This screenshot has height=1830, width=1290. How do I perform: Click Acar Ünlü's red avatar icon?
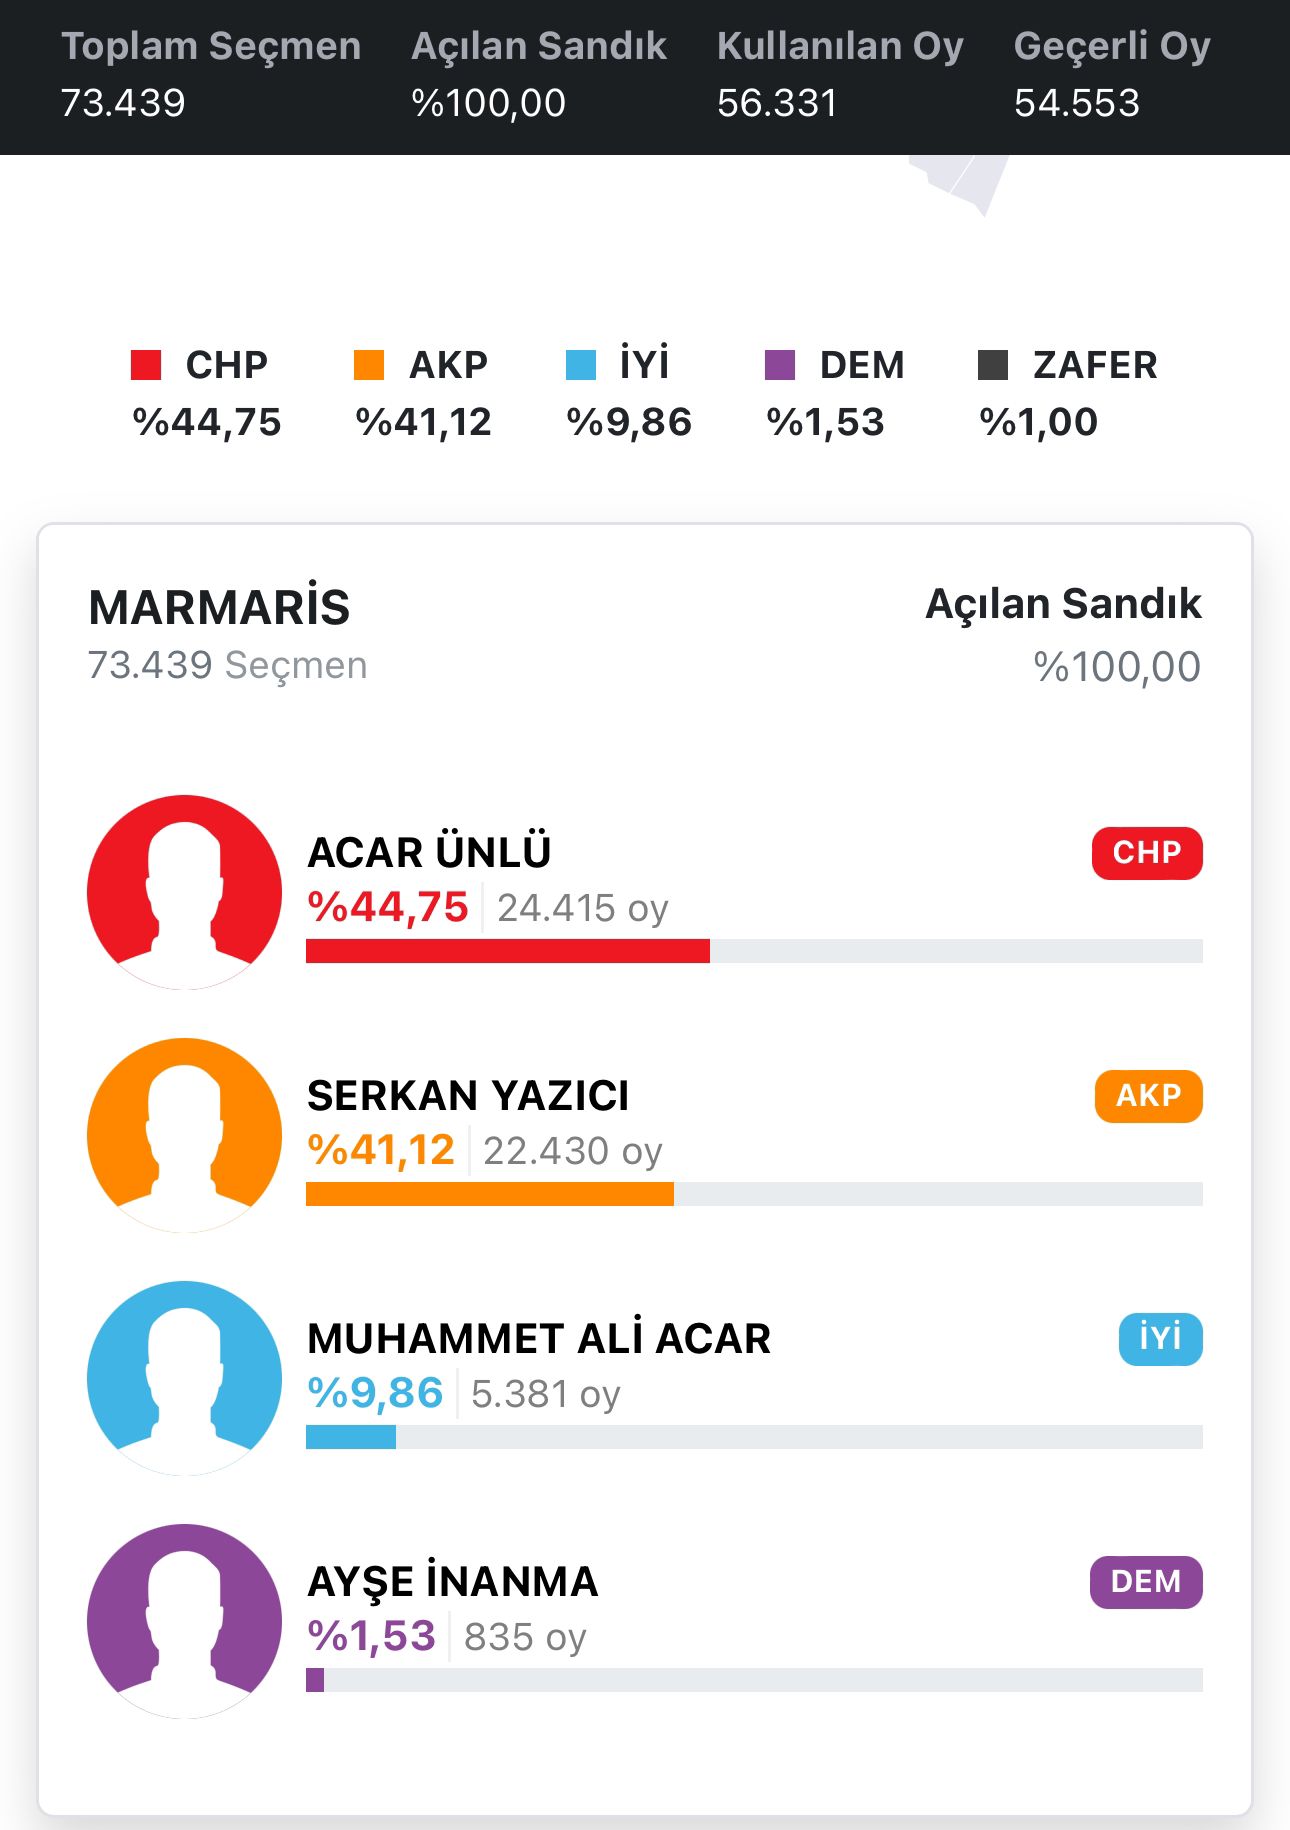coord(185,892)
